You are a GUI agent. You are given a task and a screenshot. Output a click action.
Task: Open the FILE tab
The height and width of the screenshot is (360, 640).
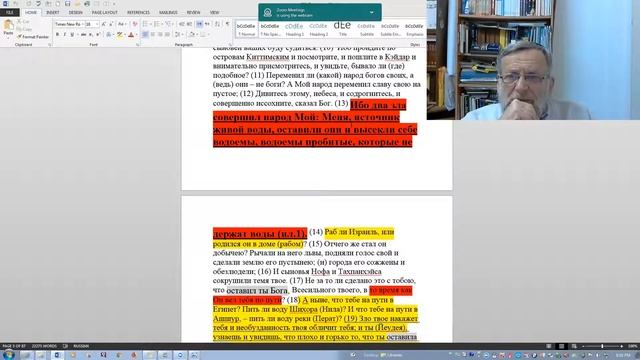tap(10, 13)
